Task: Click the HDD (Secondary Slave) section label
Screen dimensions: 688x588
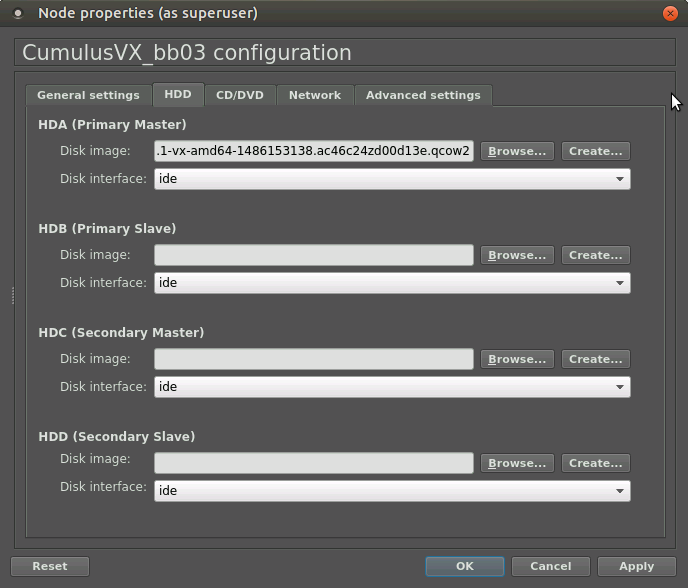Action: [117, 437]
